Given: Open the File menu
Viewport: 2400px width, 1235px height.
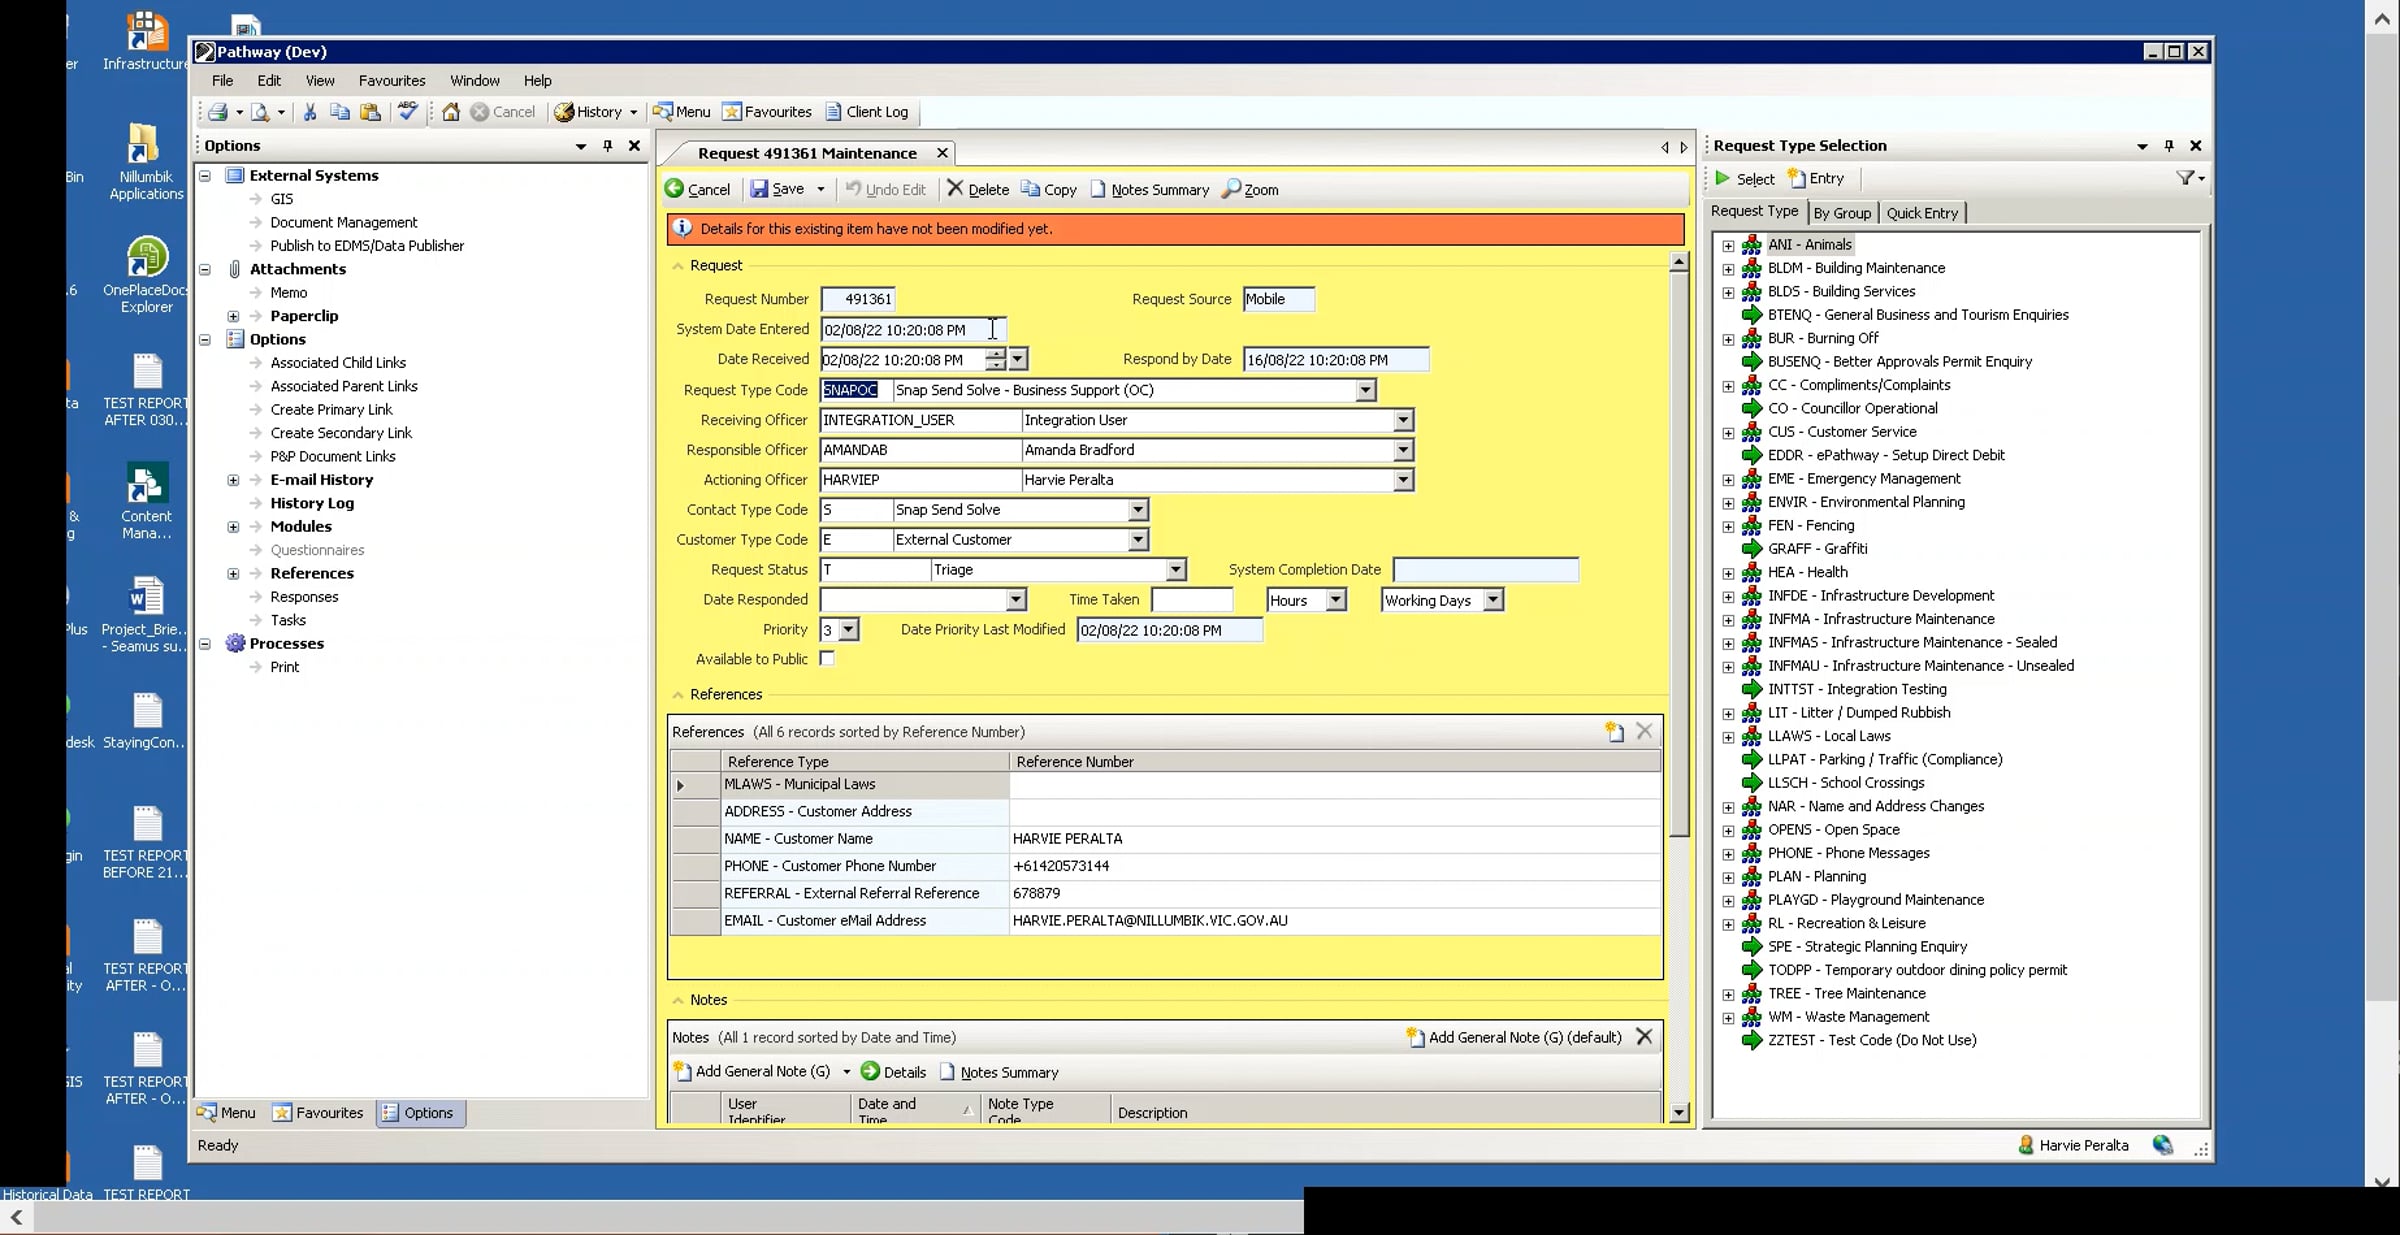Looking at the screenshot, I should [223, 81].
